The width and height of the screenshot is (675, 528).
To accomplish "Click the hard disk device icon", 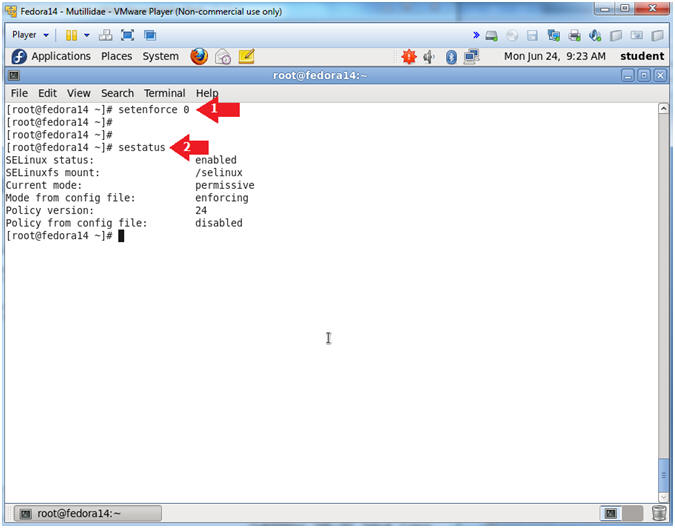I will (x=491, y=35).
